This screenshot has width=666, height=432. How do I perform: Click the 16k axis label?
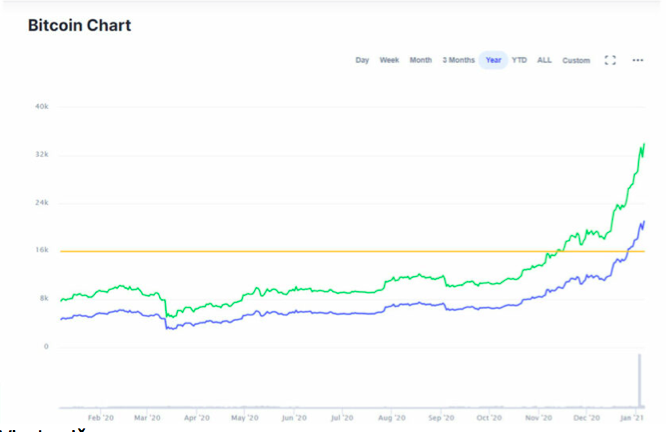click(42, 250)
